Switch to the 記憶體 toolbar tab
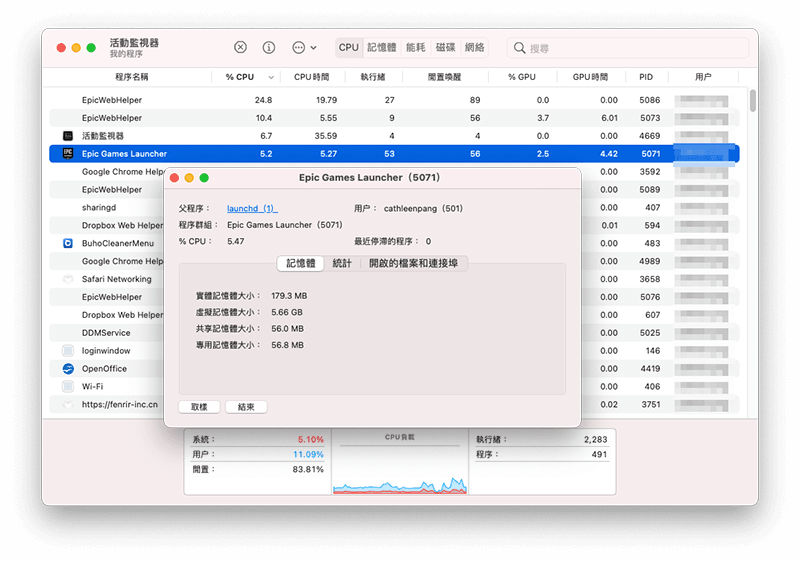800x561 pixels. (382, 47)
